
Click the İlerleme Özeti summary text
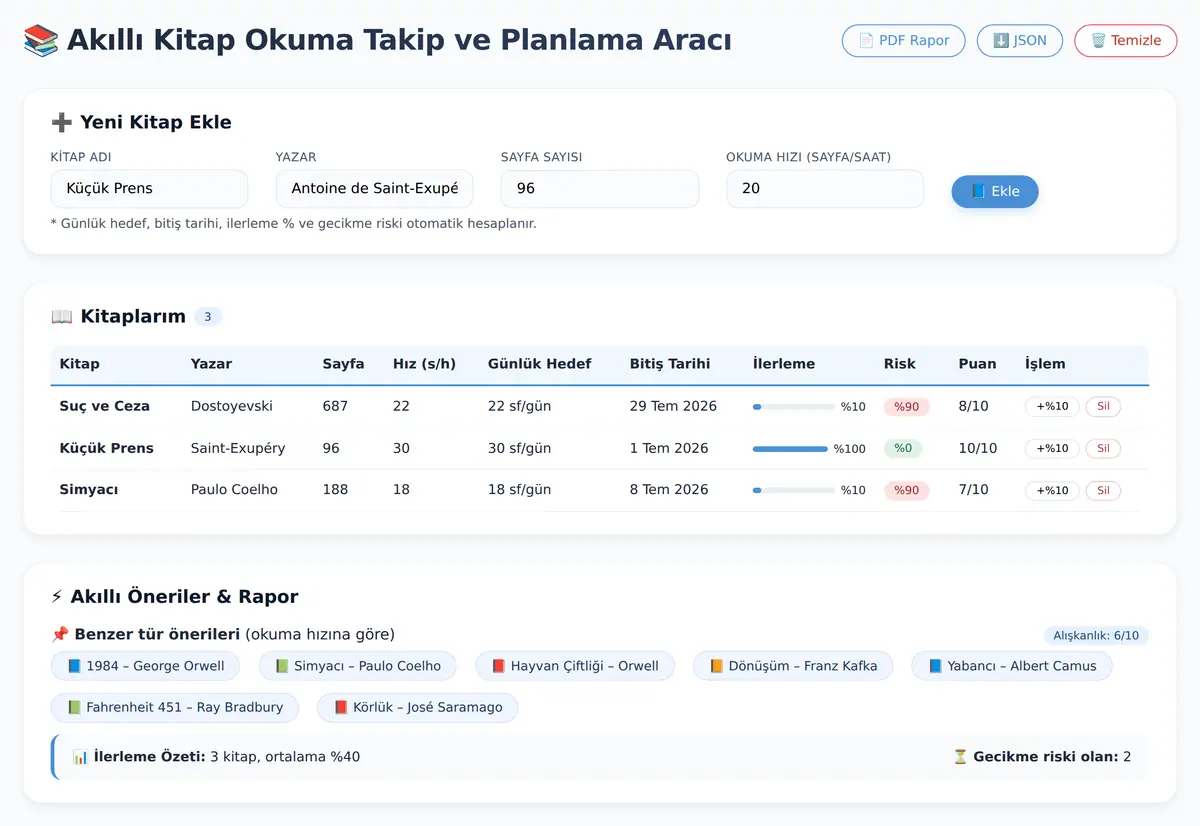tap(216, 757)
